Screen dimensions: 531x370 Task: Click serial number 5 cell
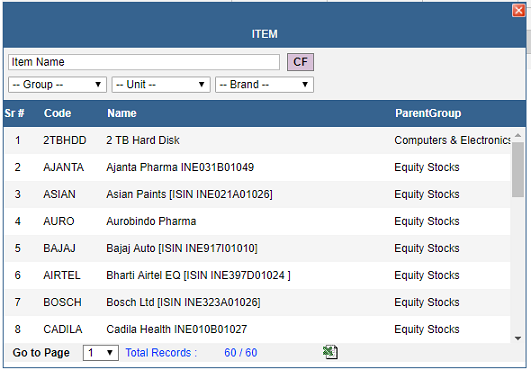(18, 248)
